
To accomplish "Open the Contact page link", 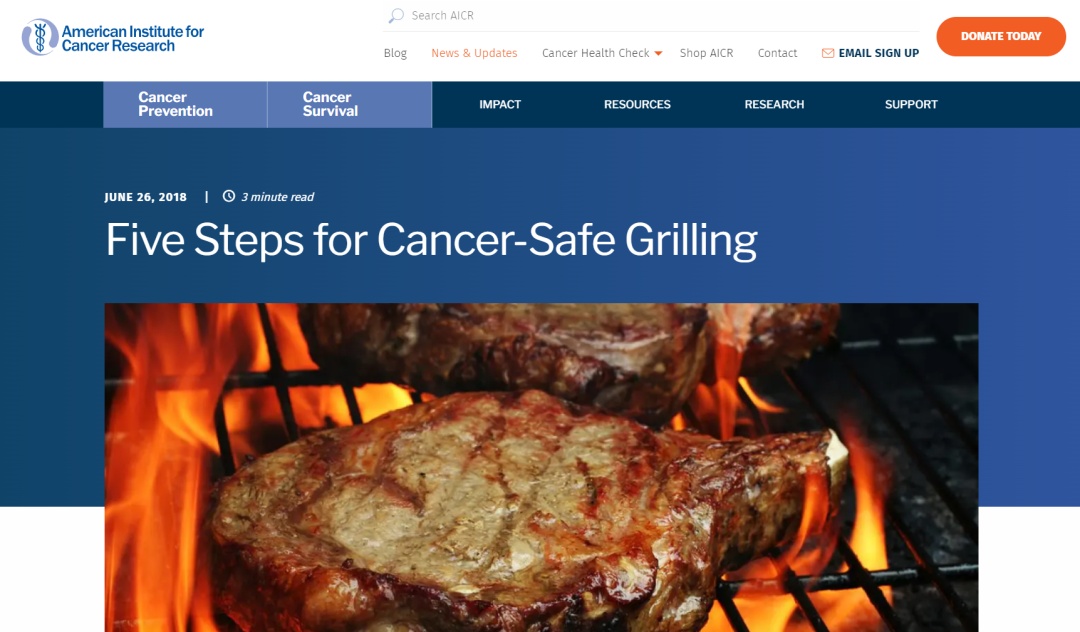I will point(777,53).
